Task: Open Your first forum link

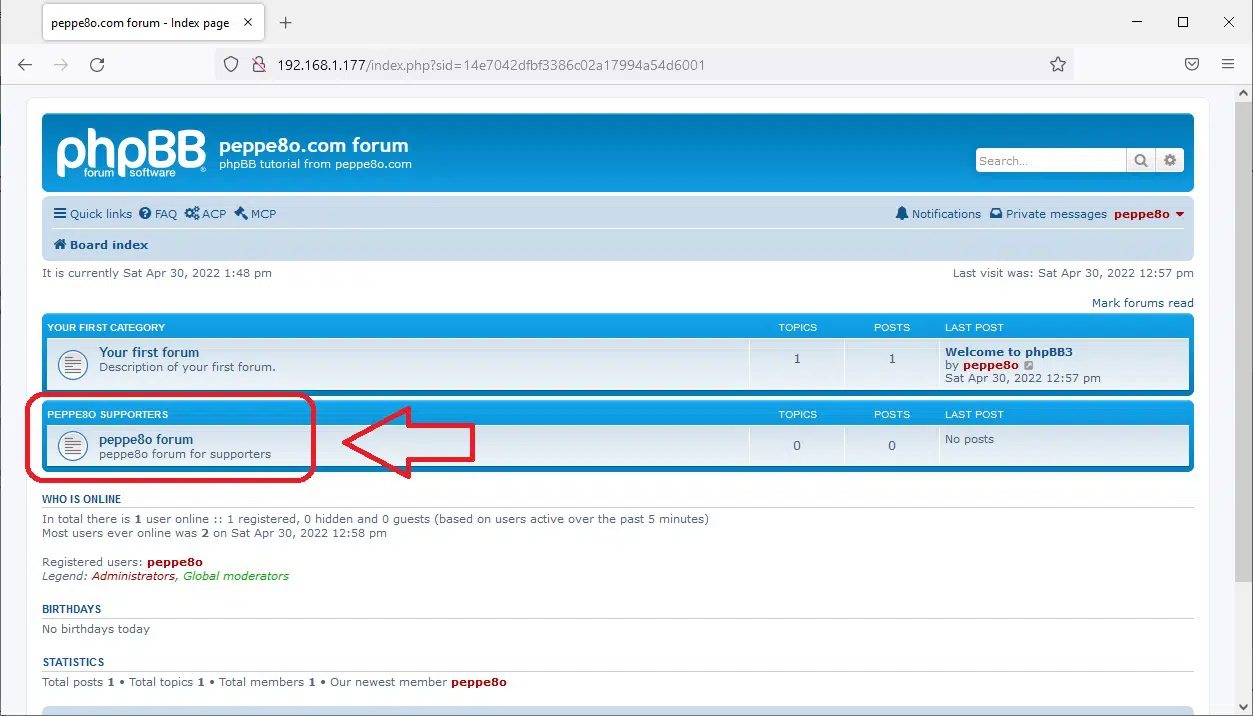Action: (x=149, y=352)
